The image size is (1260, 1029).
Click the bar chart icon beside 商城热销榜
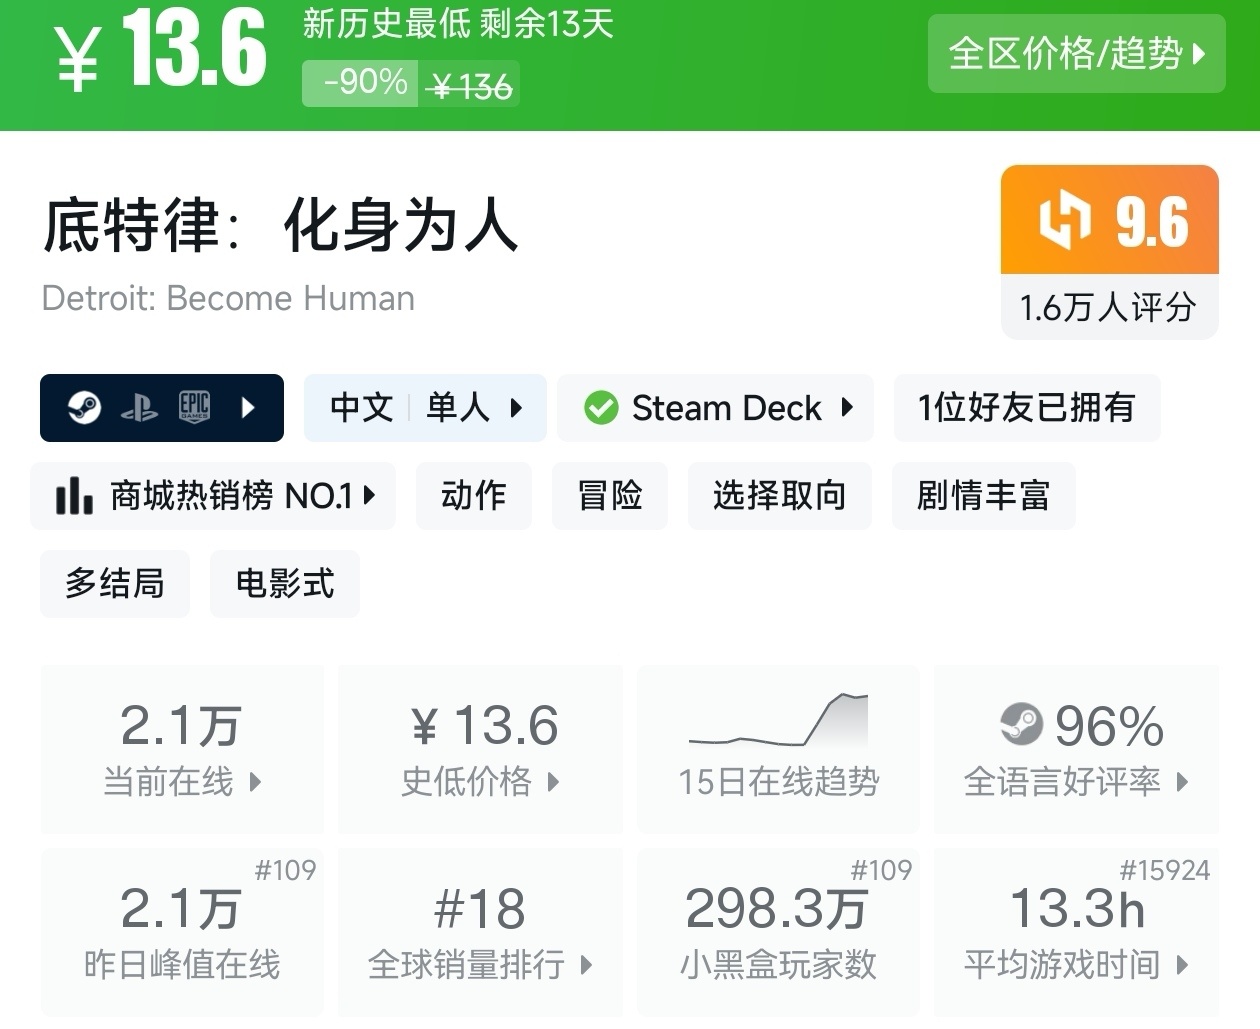tap(74, 495)
